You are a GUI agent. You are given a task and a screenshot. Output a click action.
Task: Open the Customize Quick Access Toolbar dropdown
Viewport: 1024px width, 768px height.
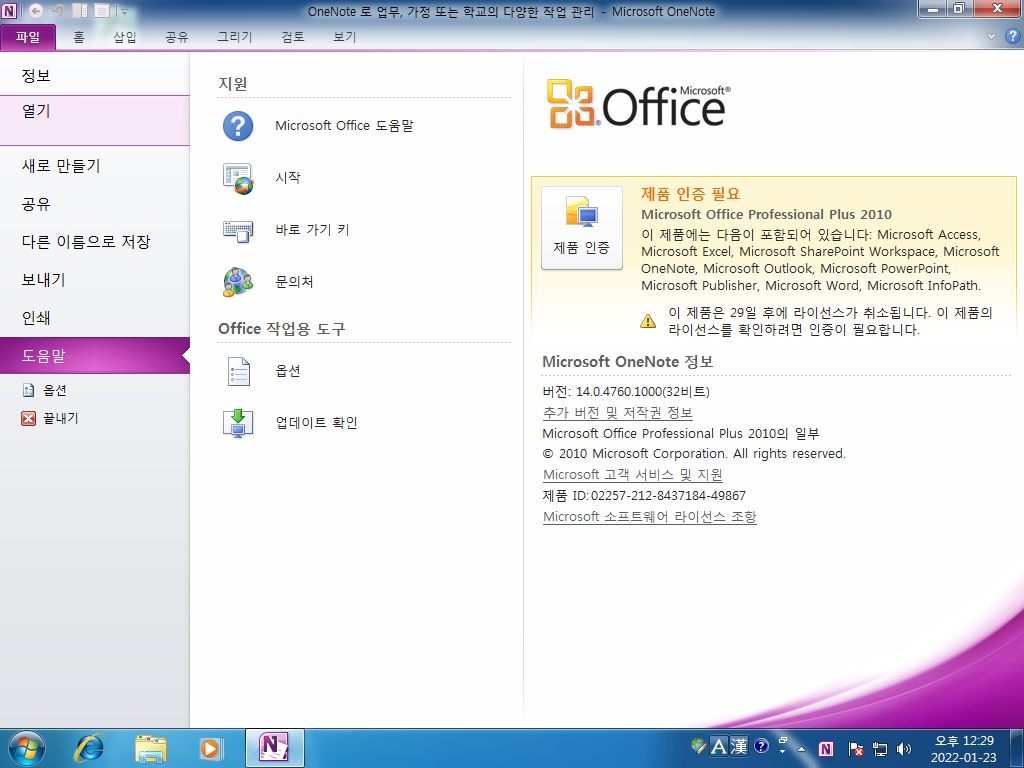[x=124, y=11]
